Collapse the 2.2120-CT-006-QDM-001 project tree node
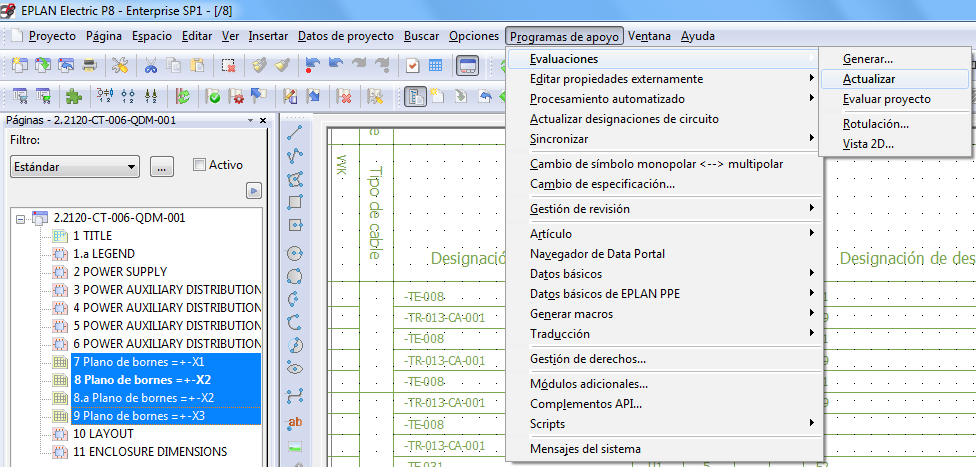Image resolution: width=976 pixels, height=467 pixels. pyautogui.click(x=21, y=219)
